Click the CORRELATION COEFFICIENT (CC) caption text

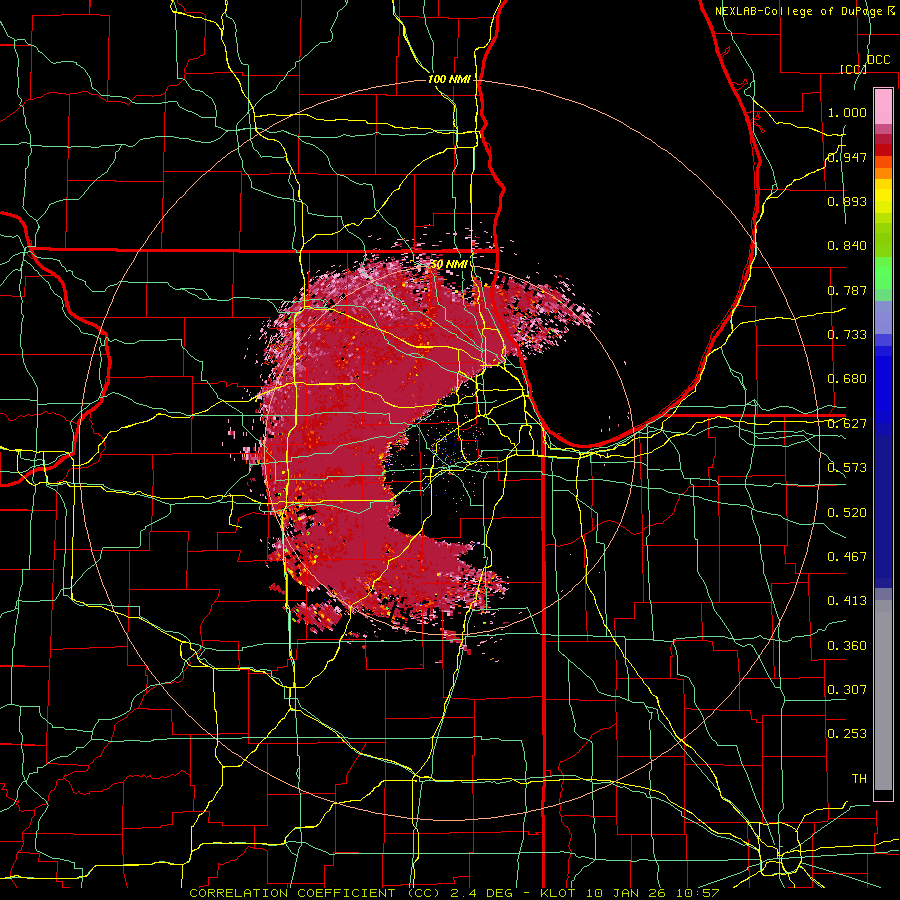(x=315, y=893)
